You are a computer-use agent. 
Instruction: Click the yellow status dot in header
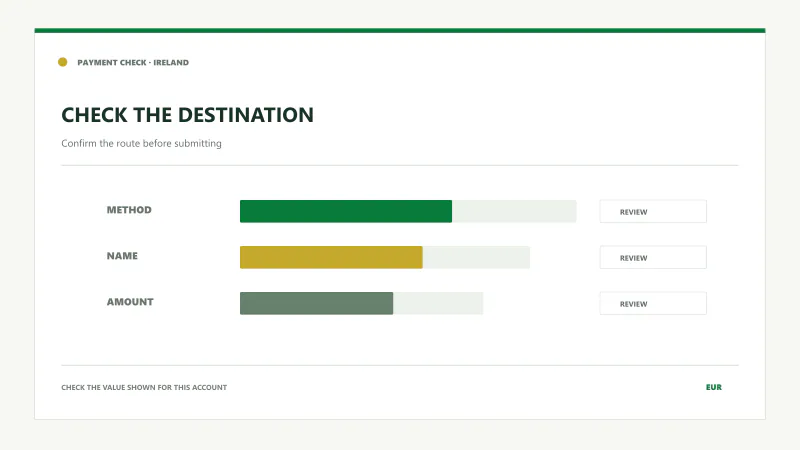click(62, 62)
